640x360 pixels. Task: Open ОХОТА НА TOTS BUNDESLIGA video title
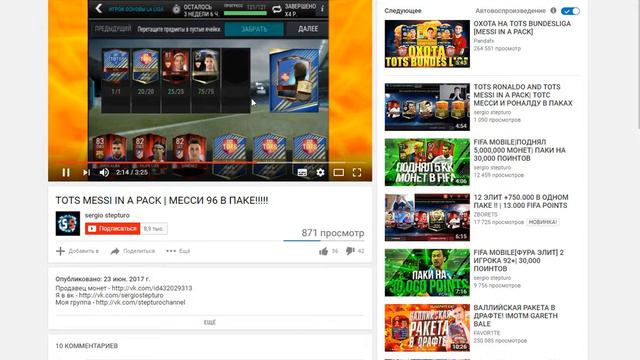(x=522, y=28)
